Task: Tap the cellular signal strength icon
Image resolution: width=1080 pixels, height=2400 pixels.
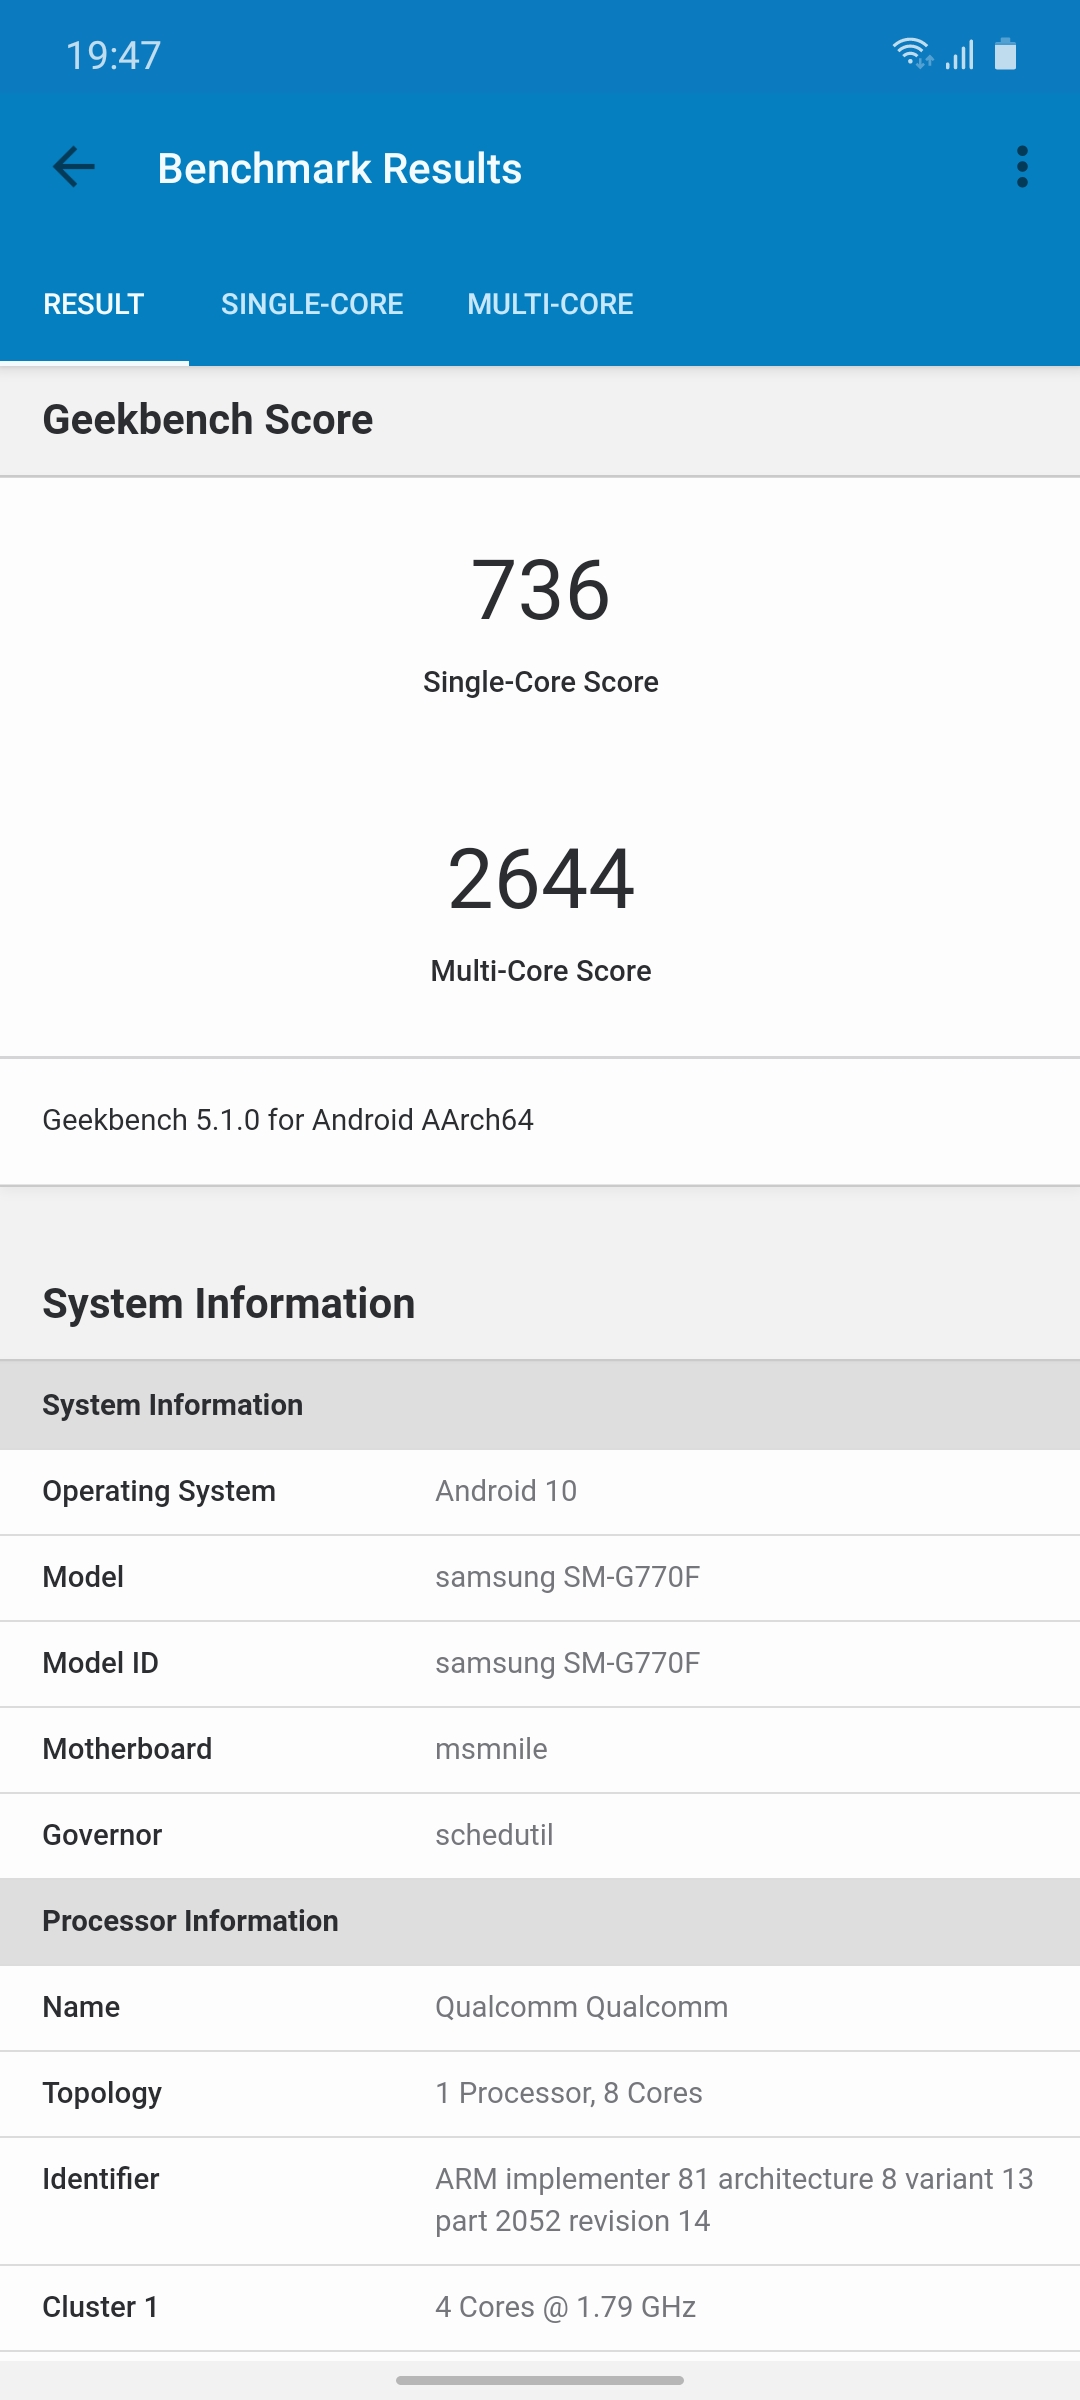Action: click(960, 54)
